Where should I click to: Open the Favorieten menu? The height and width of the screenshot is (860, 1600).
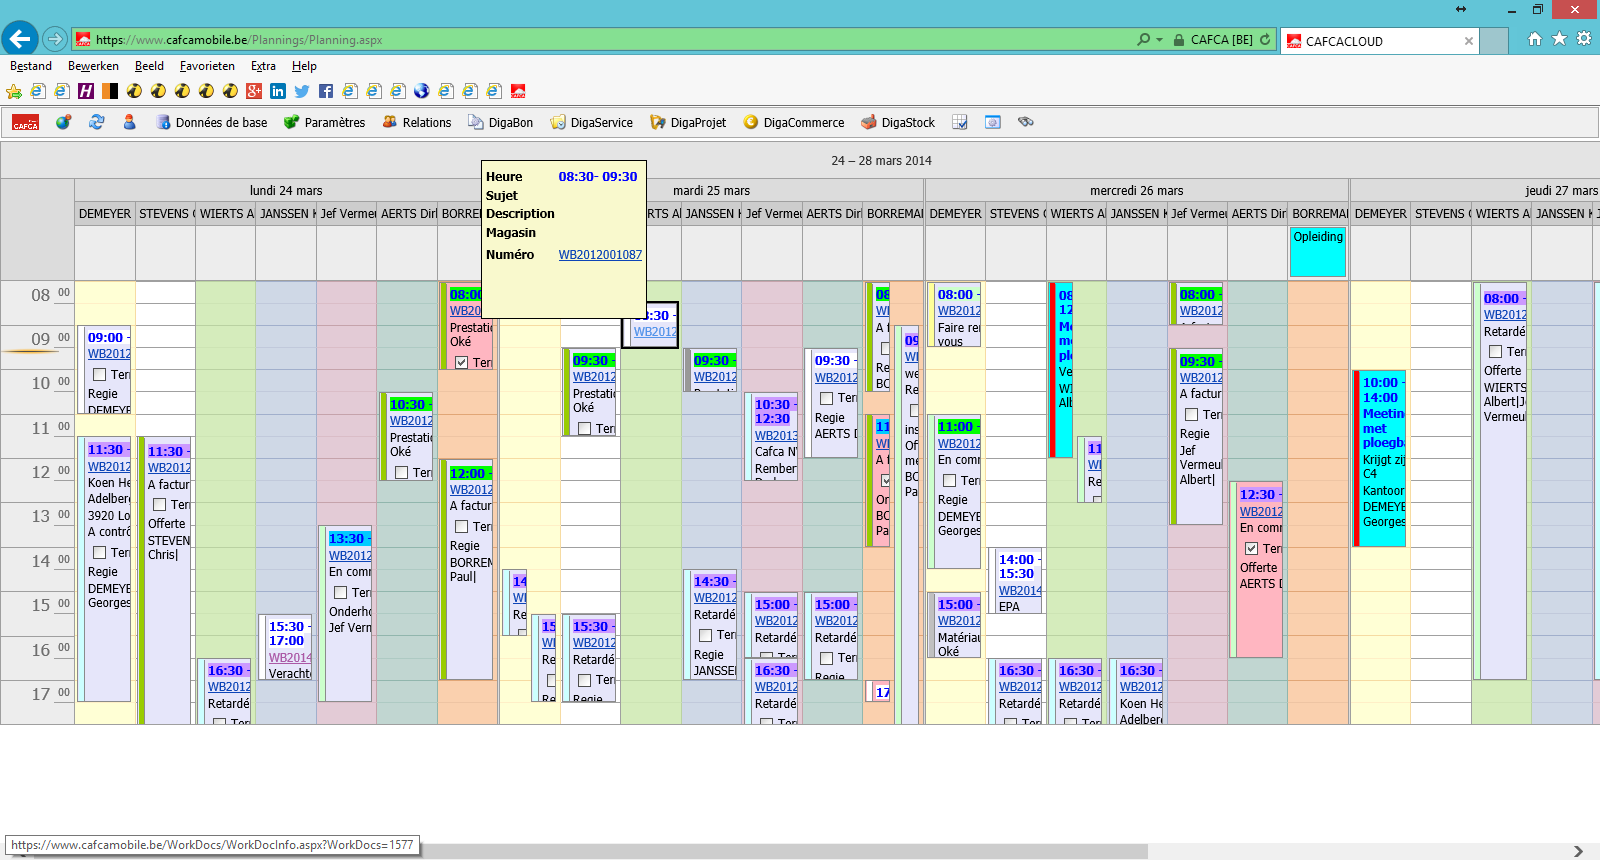tap(207, 66)
